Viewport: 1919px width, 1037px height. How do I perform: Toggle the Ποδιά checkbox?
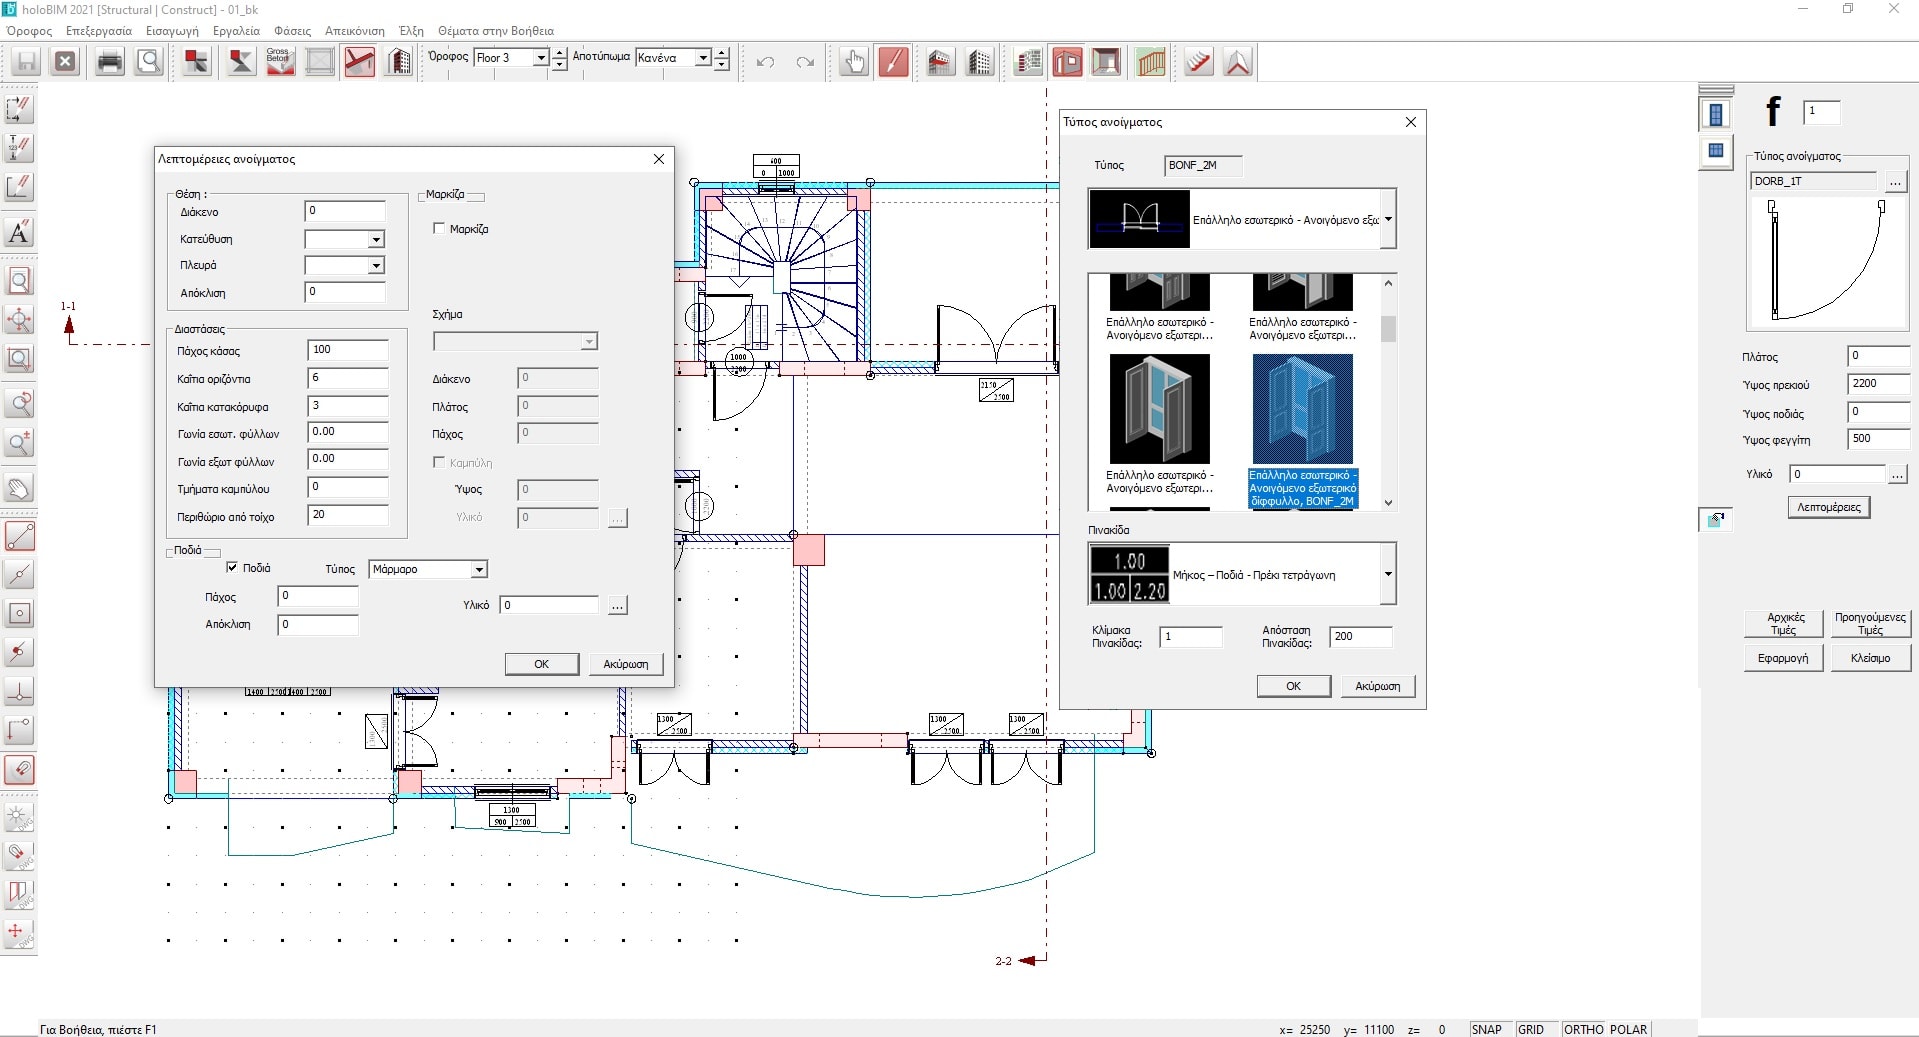pos(232,568)
